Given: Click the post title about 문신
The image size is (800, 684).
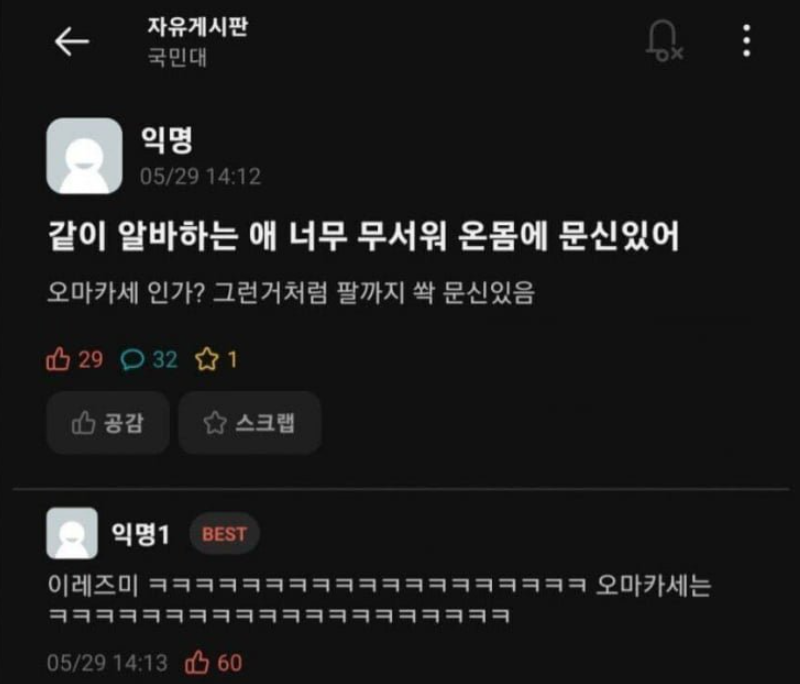Looking at the screenshot, I should pos(363,236).
